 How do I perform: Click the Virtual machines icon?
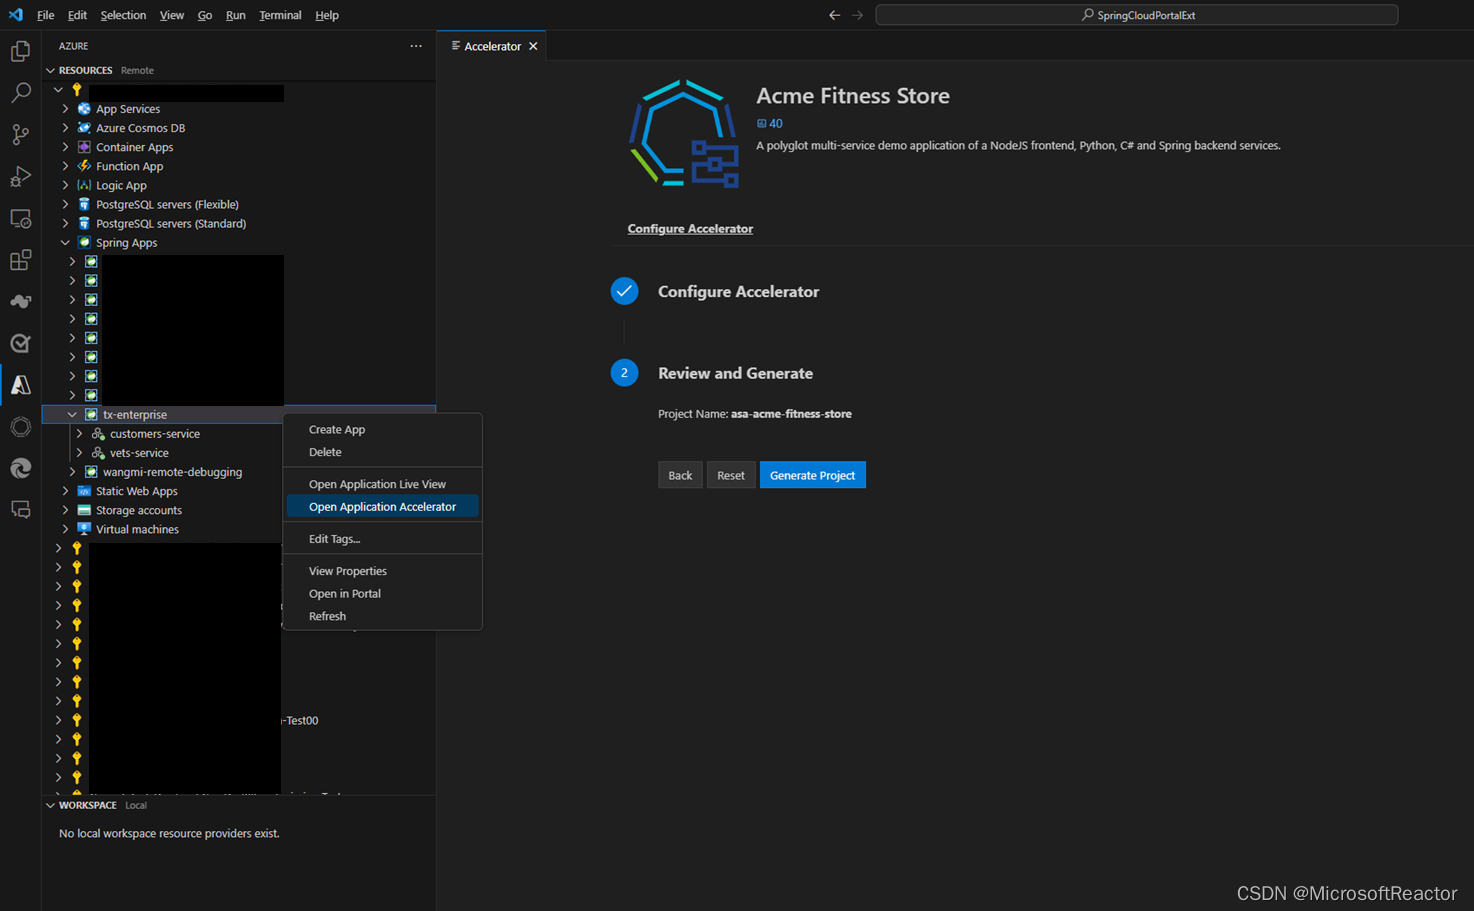point(84,529)
